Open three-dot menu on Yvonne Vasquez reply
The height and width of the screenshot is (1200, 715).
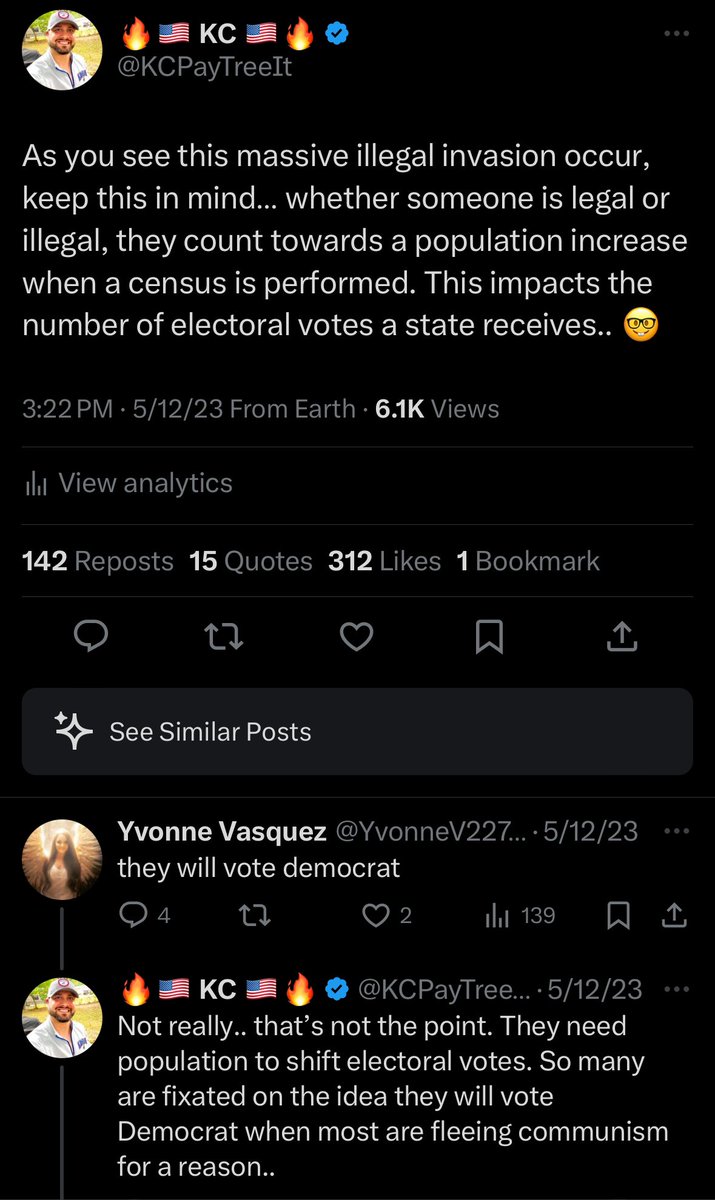pos(677,831)
